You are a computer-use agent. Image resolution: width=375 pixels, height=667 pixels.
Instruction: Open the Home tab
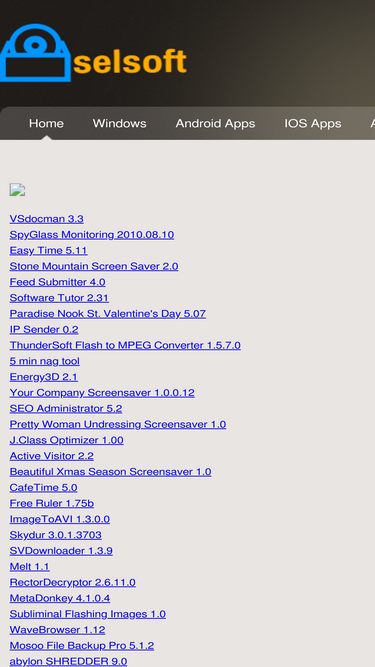coord(46,124)
